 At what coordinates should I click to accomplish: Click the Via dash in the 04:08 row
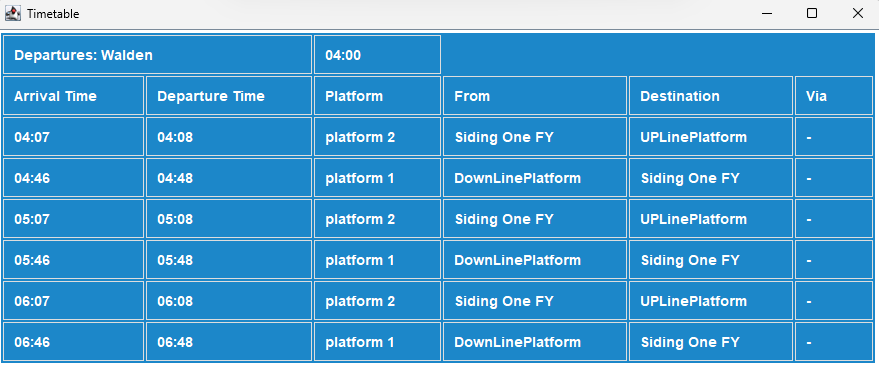834,137
